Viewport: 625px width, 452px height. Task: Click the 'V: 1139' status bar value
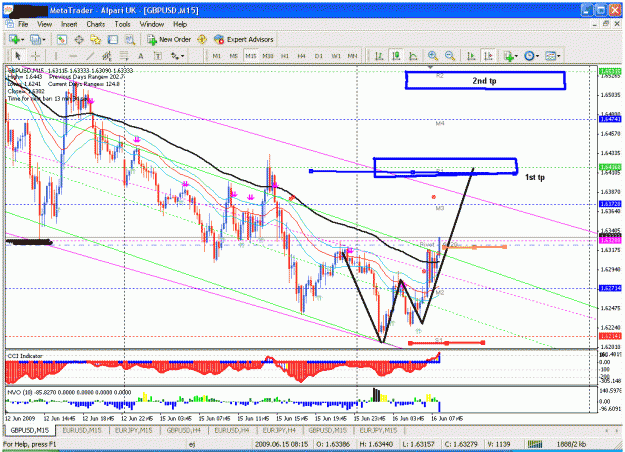pyautogui.click(x=499, y=444)
